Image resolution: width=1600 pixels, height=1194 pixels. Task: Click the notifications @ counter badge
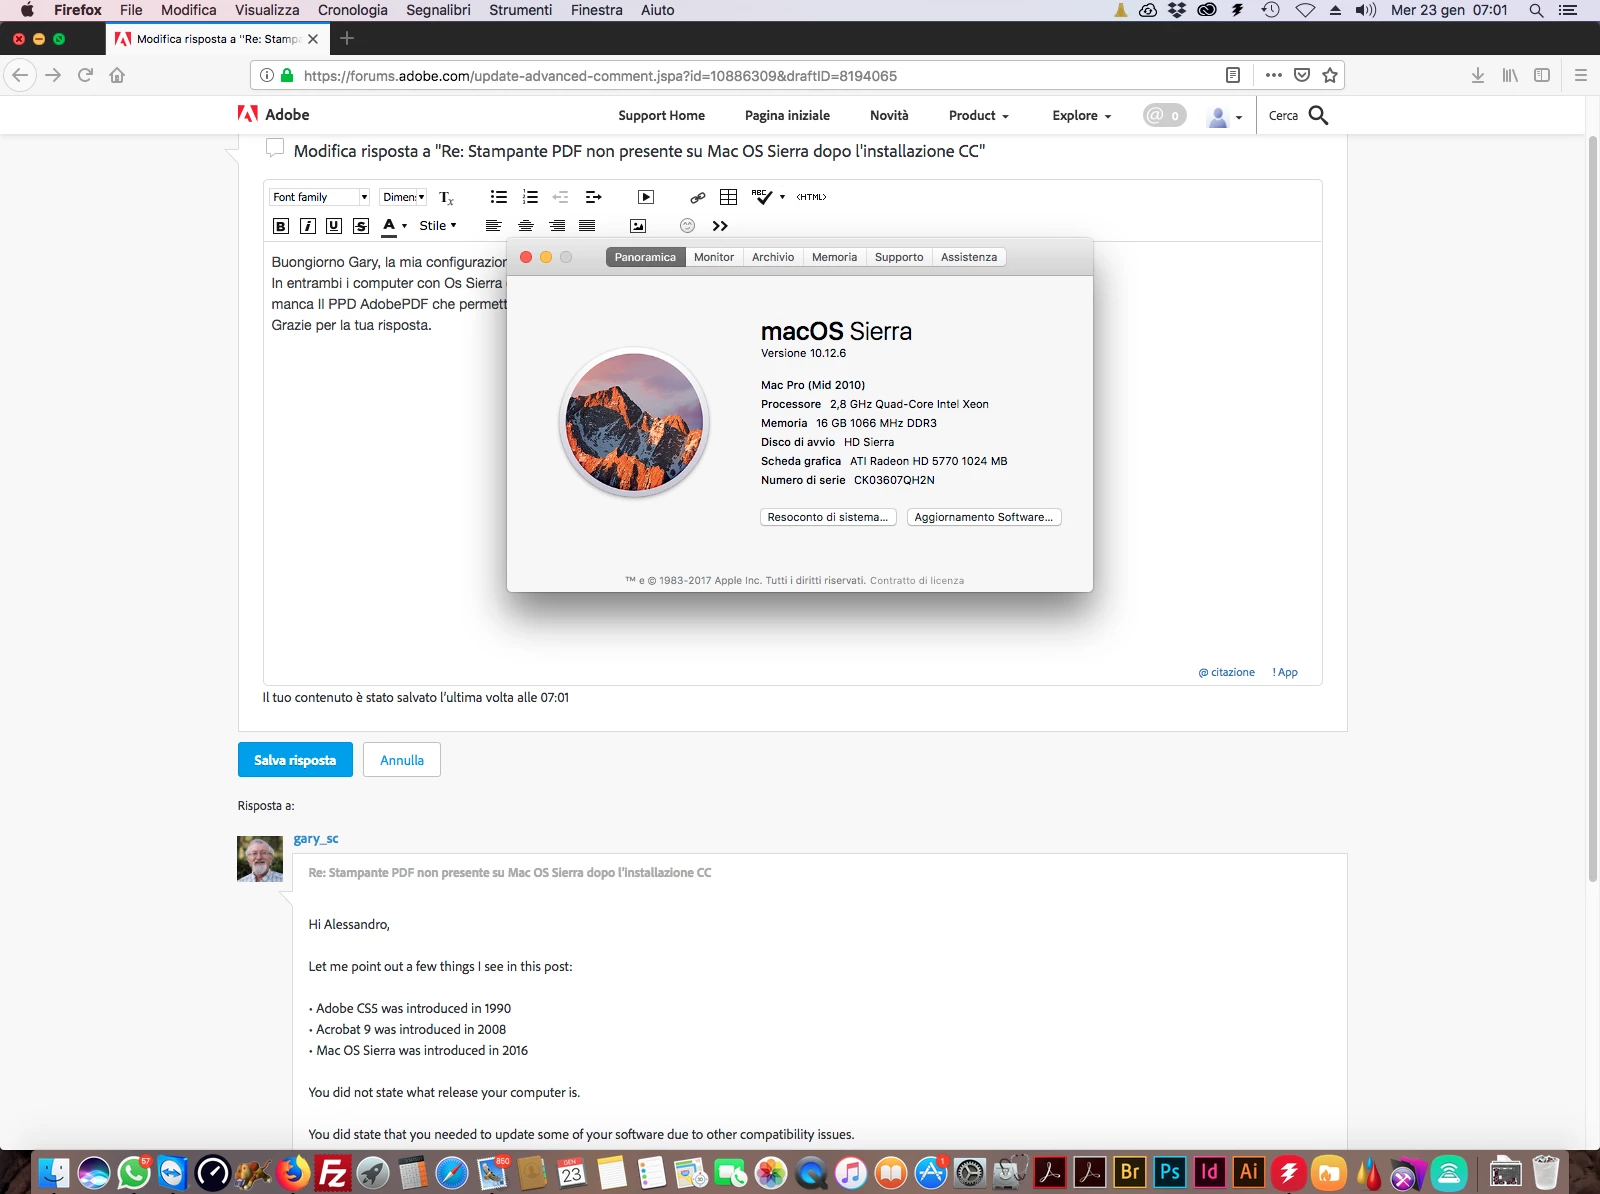pos(1164,116)
